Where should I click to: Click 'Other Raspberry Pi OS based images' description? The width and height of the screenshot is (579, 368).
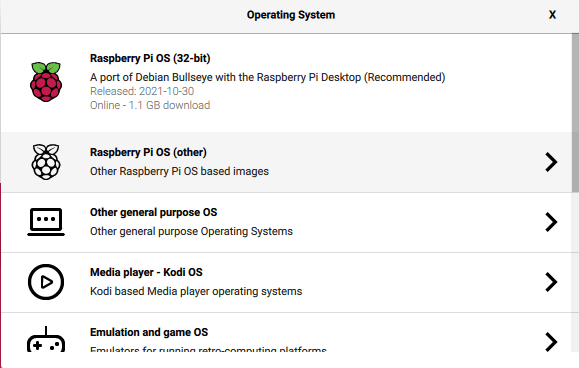[x=179, y=171]
